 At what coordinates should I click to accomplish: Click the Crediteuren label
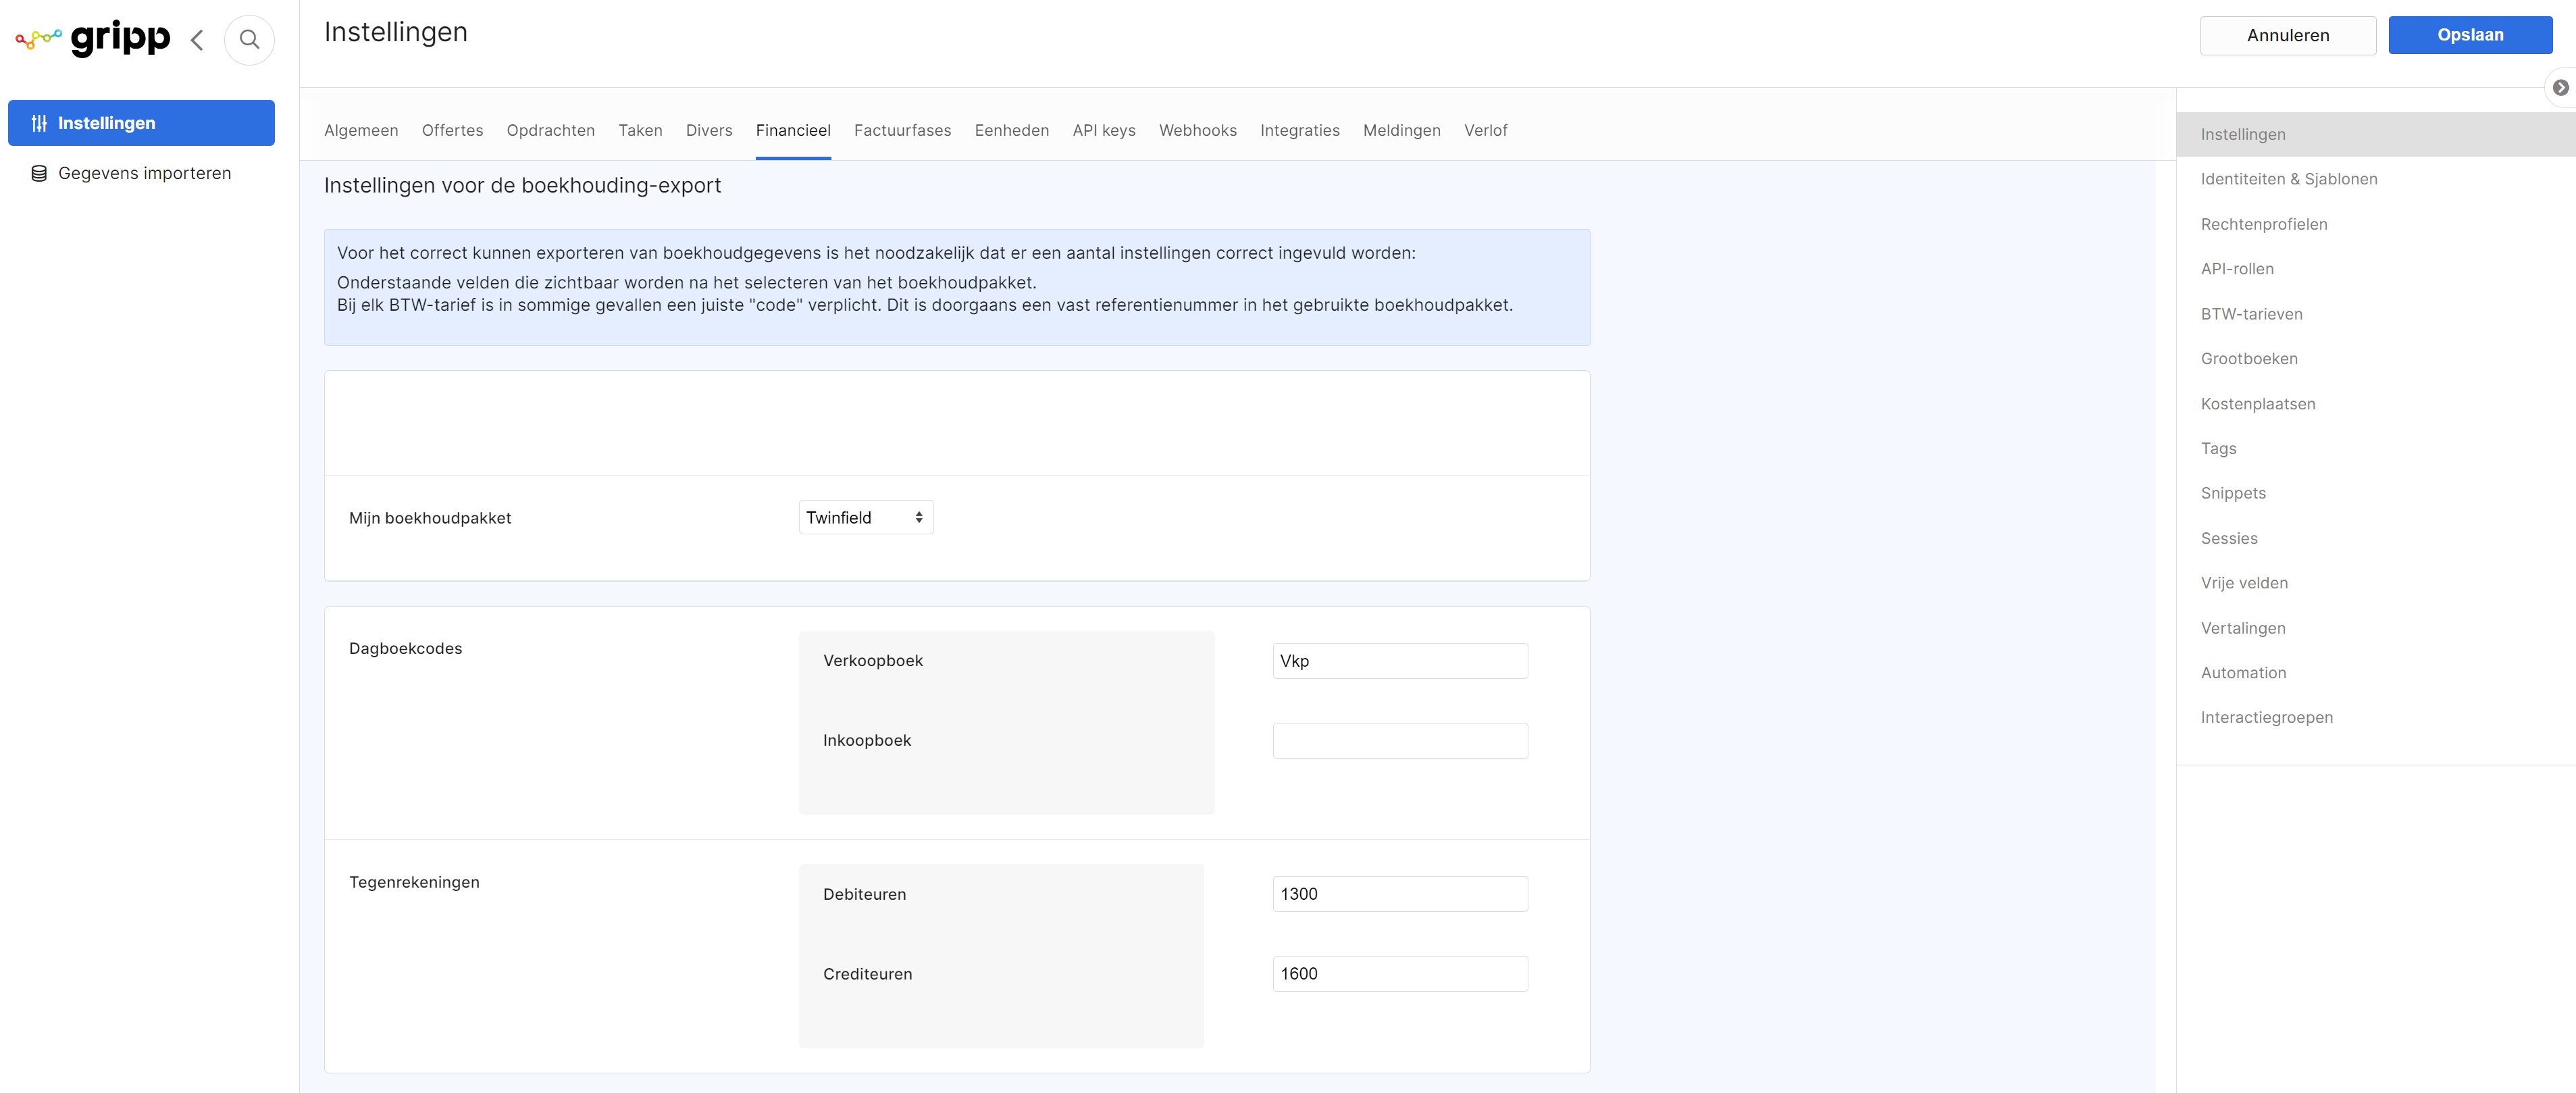pos(867,974)
